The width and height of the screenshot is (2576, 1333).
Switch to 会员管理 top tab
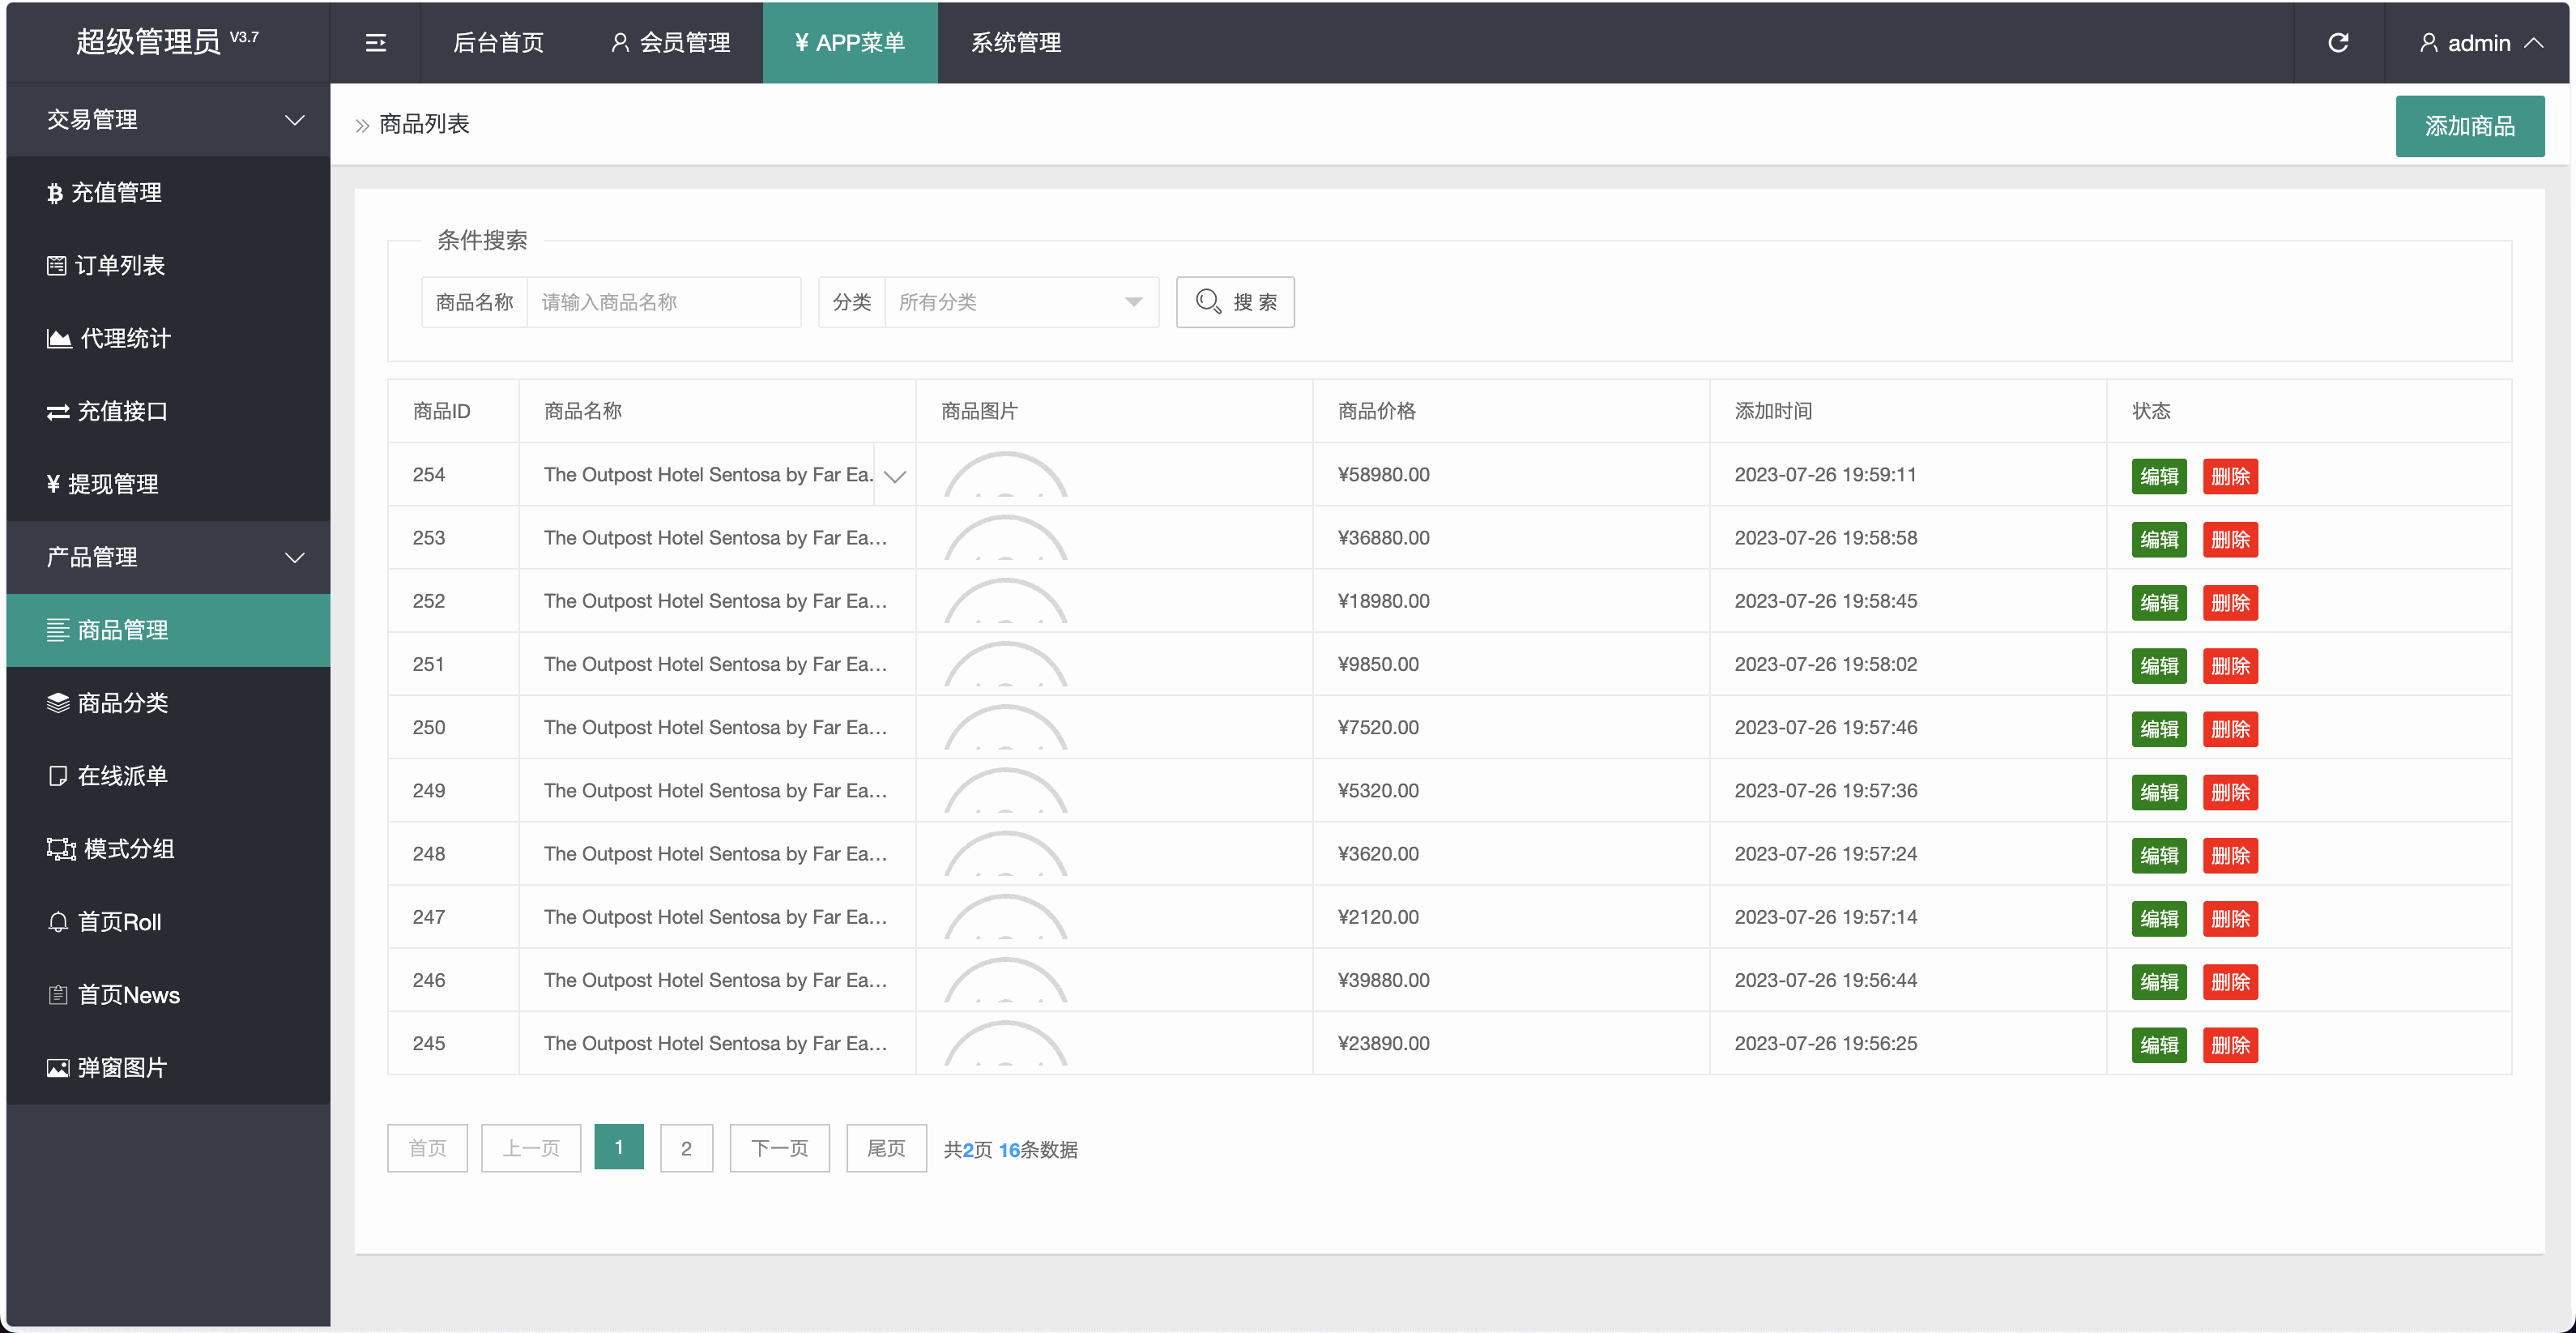tap(671, 43)
